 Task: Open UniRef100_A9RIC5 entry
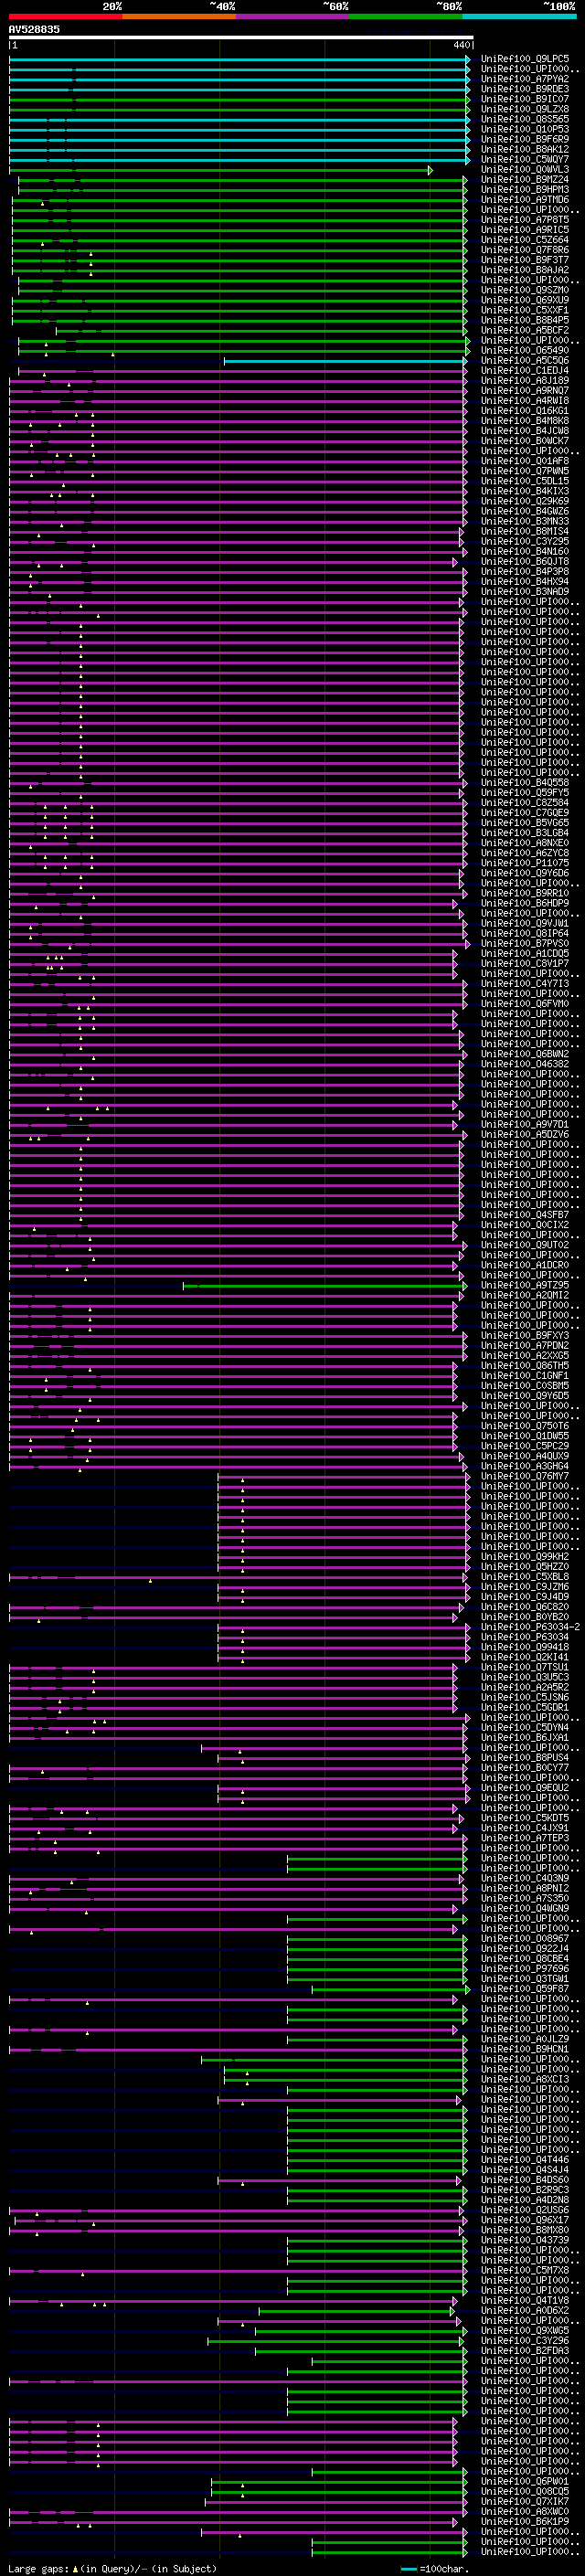coord(525,230)
